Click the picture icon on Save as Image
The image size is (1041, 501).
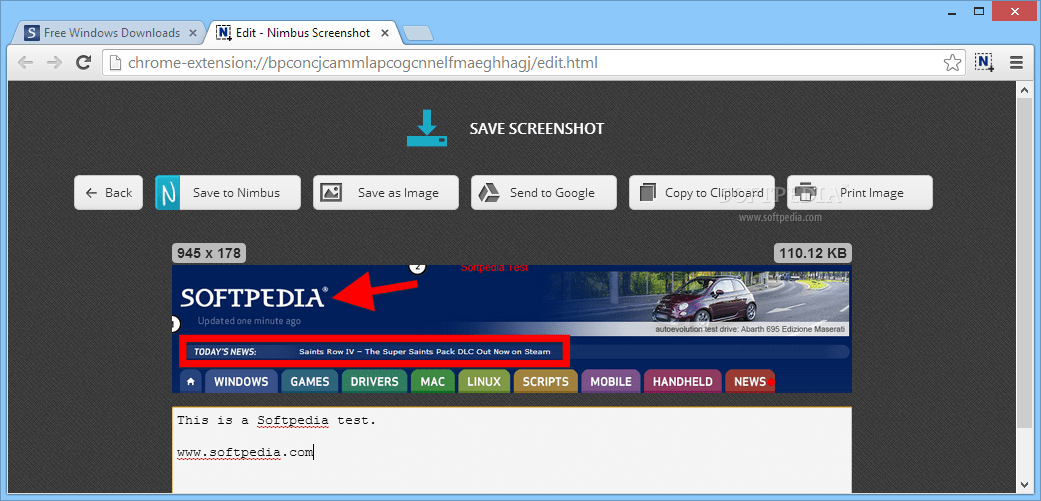[x=331, y=193]
